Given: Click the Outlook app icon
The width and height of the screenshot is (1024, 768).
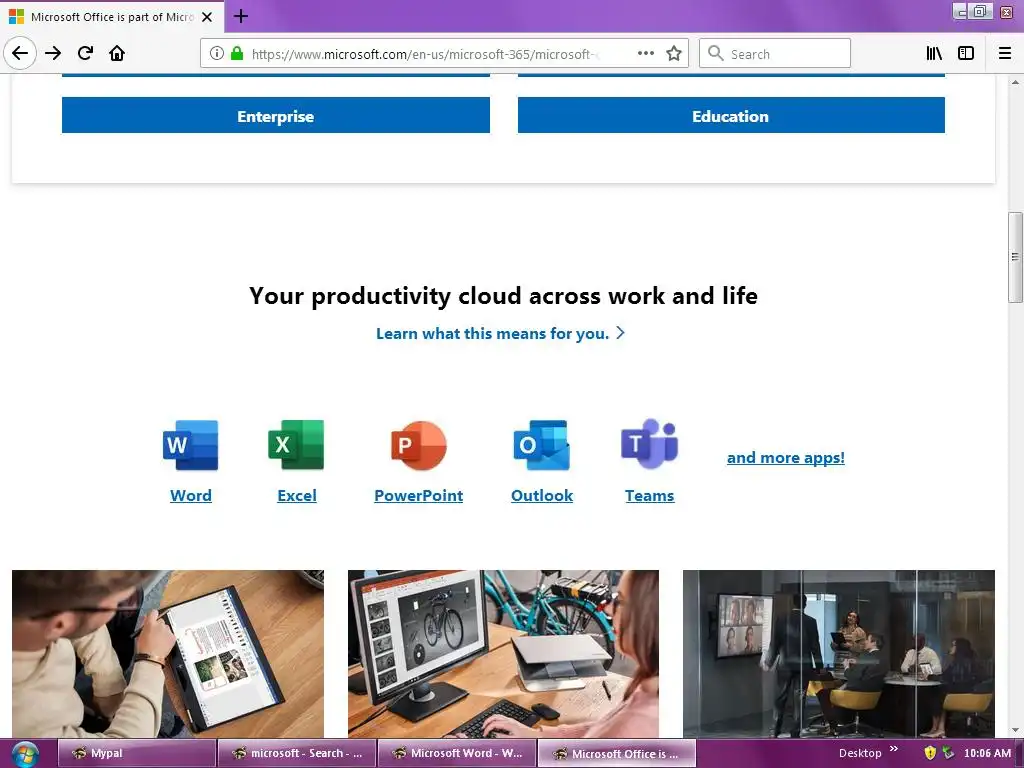Looking at the screenshot, I should coord(541,445).
